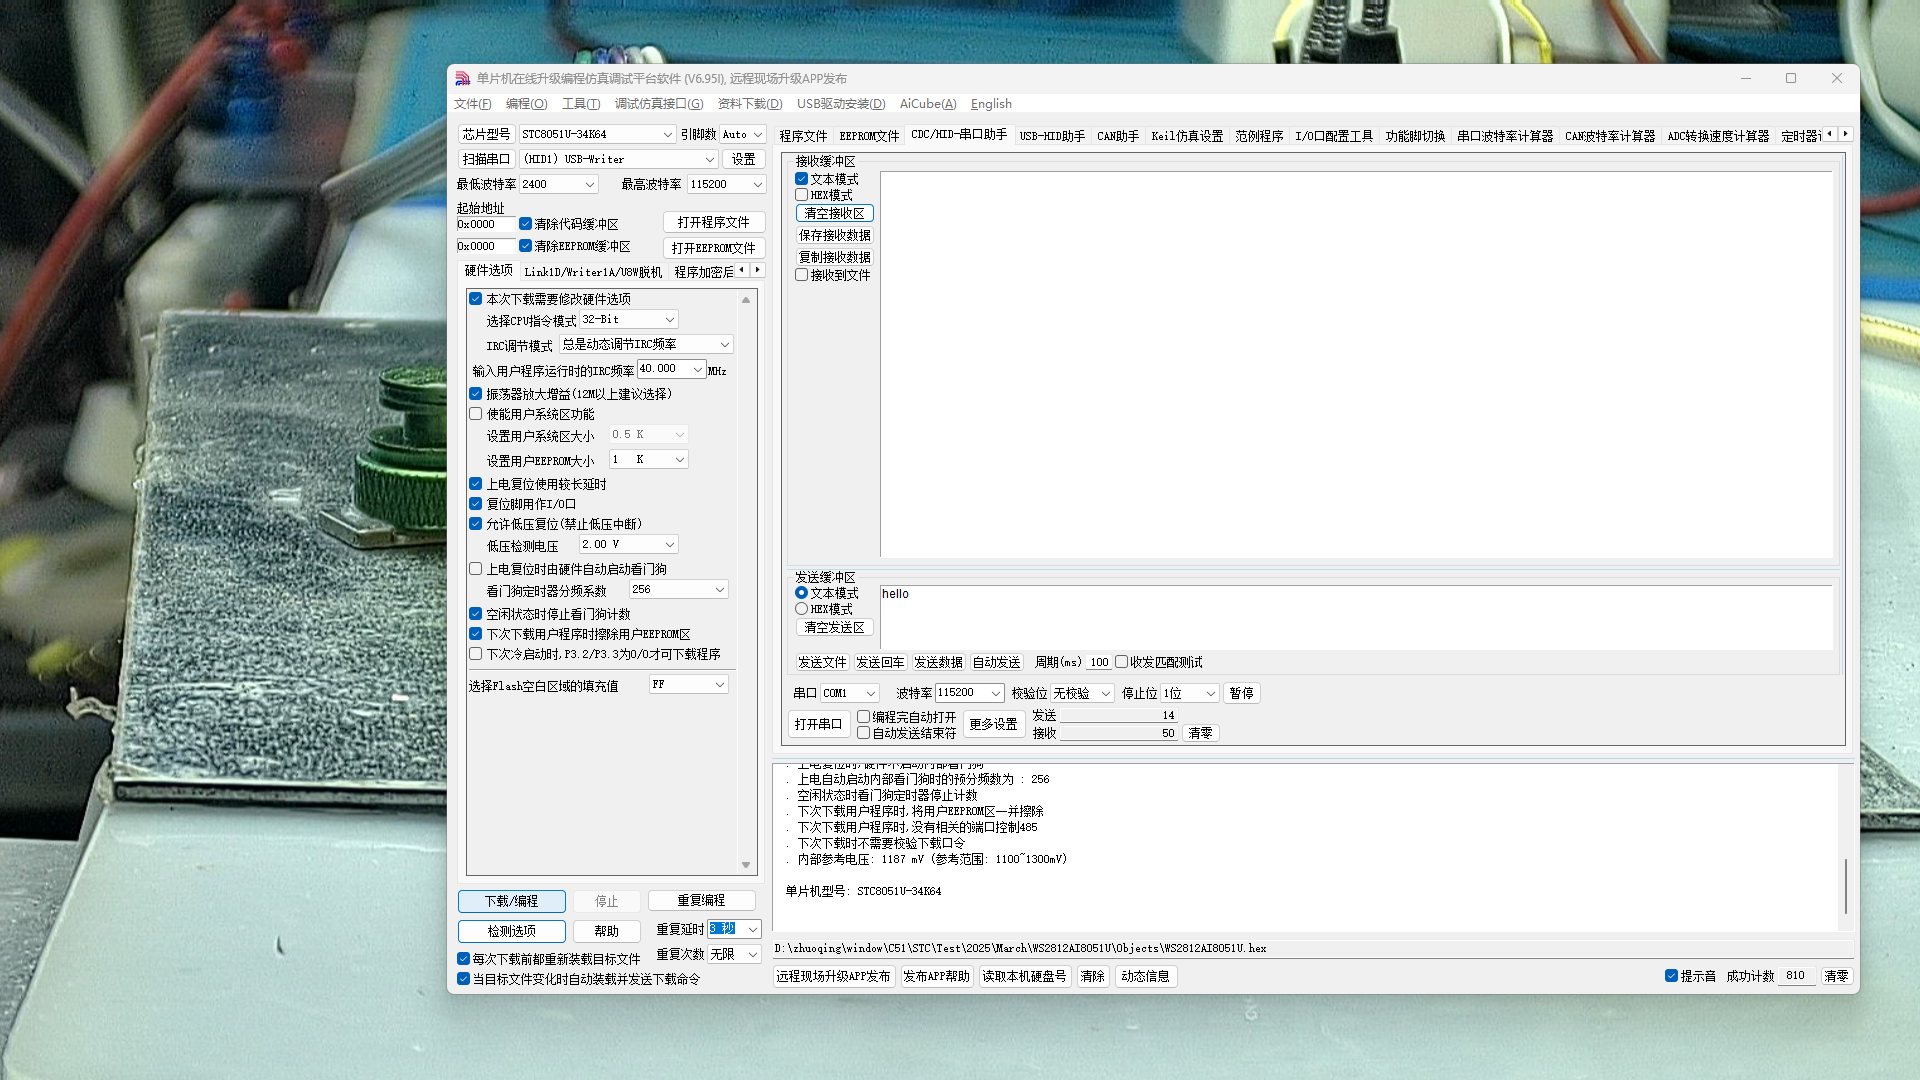
Task: Select HEX mode radio in send buffer
Action: tap(802, 609)
